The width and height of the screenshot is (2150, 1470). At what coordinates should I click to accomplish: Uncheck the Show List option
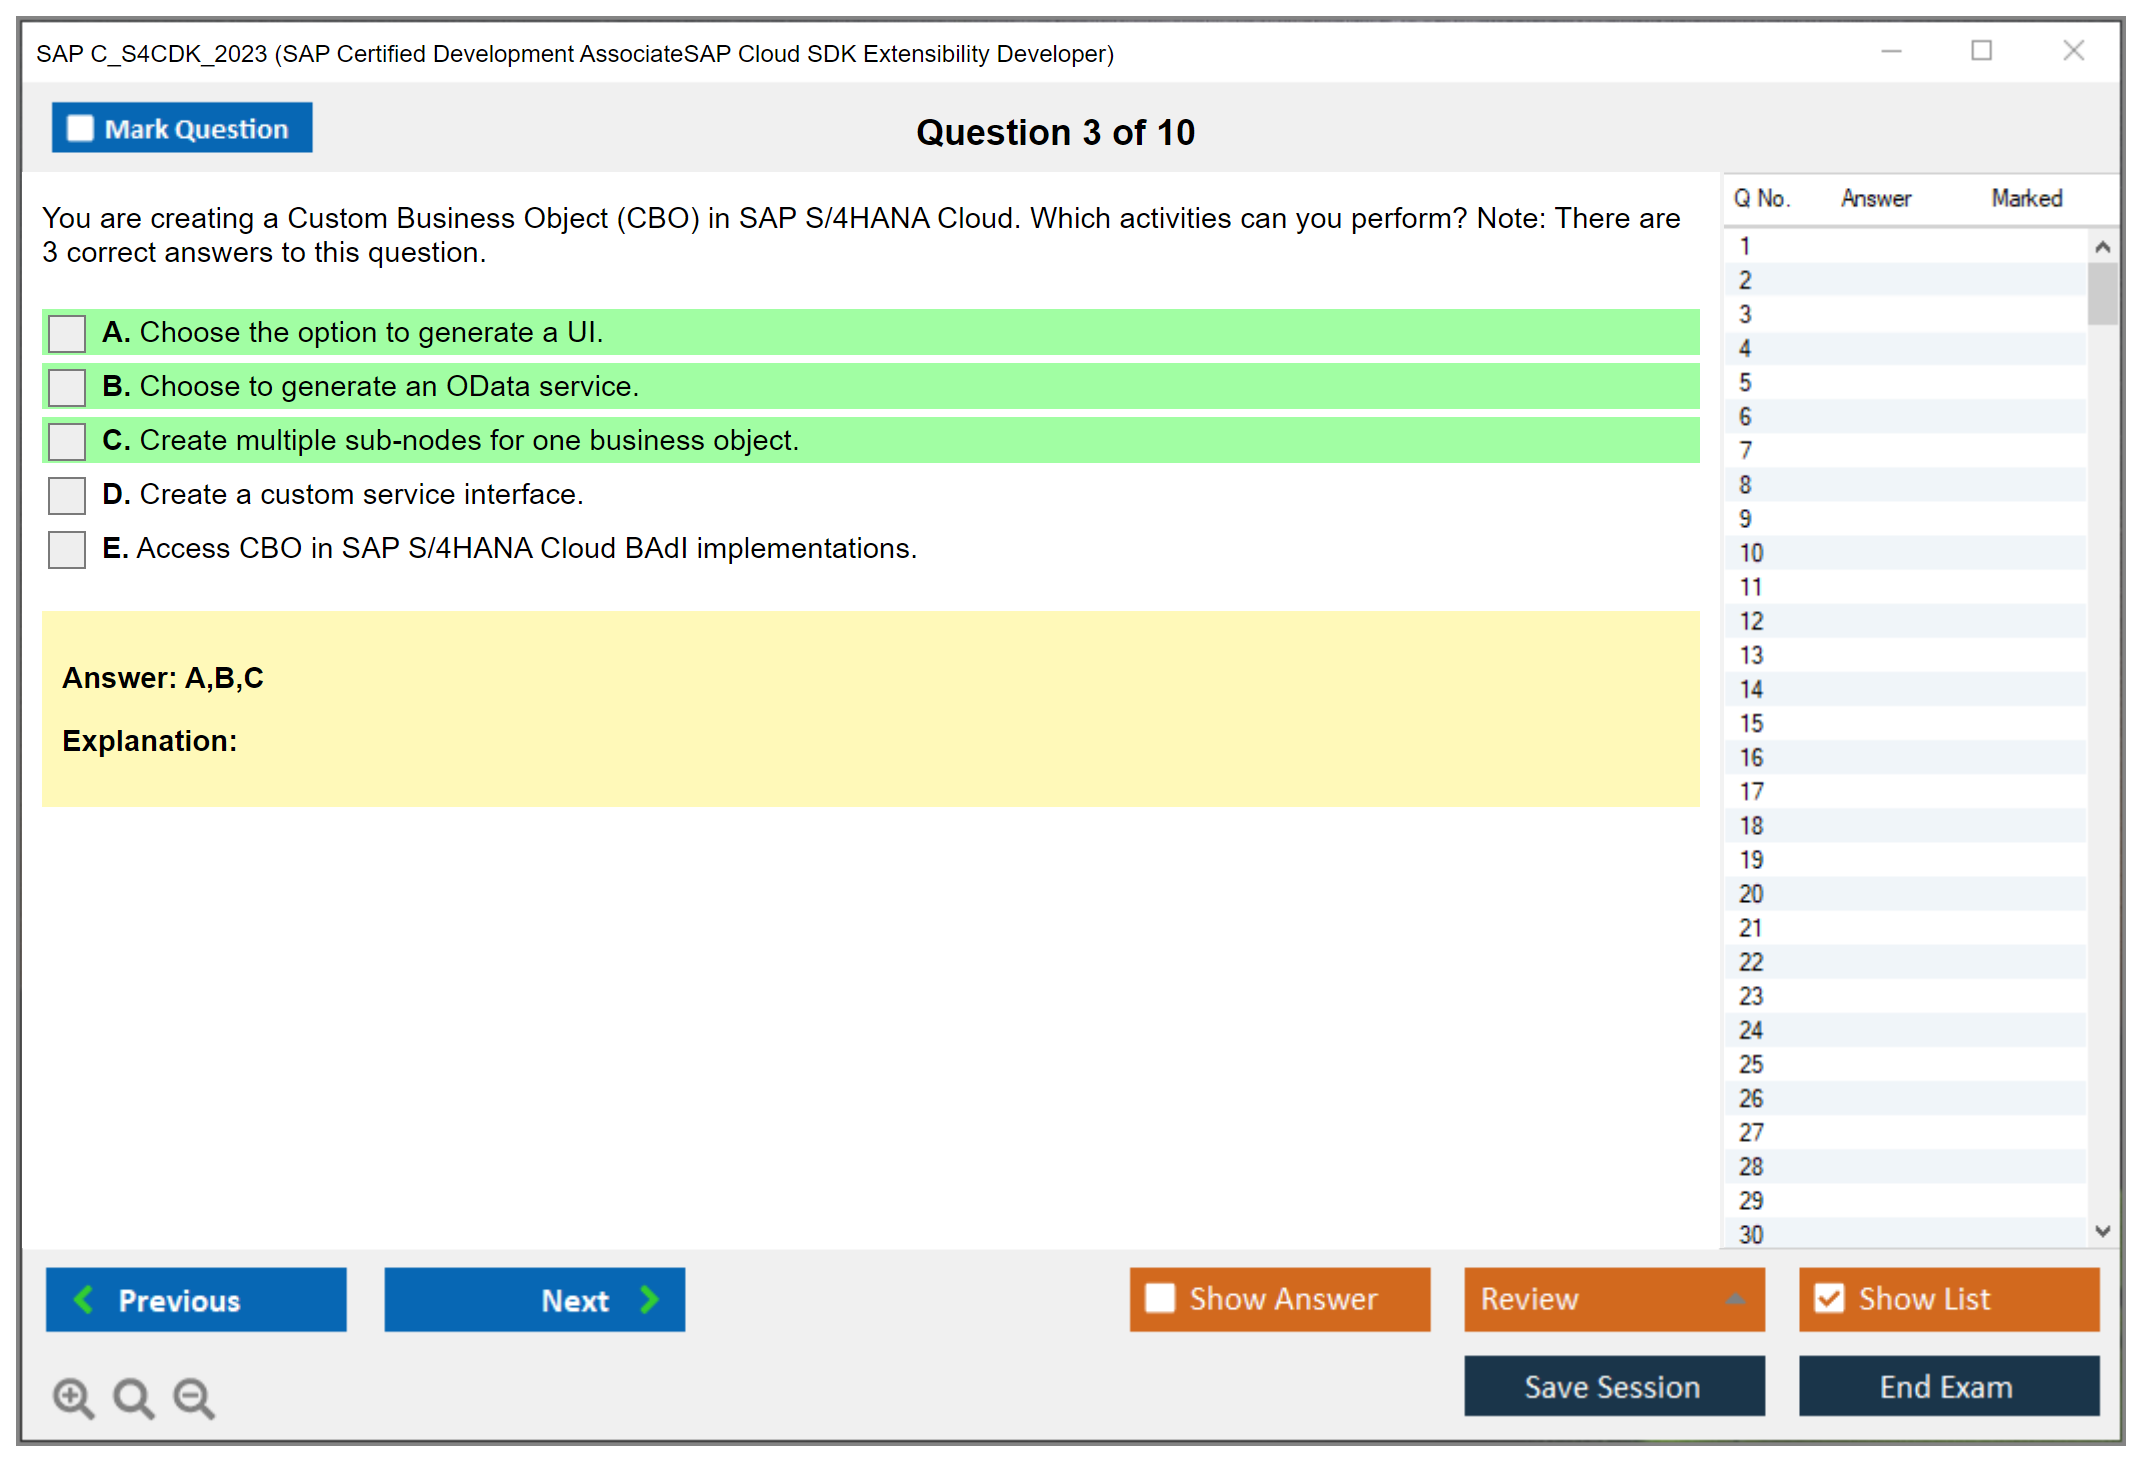[x=1829, y=1298]
